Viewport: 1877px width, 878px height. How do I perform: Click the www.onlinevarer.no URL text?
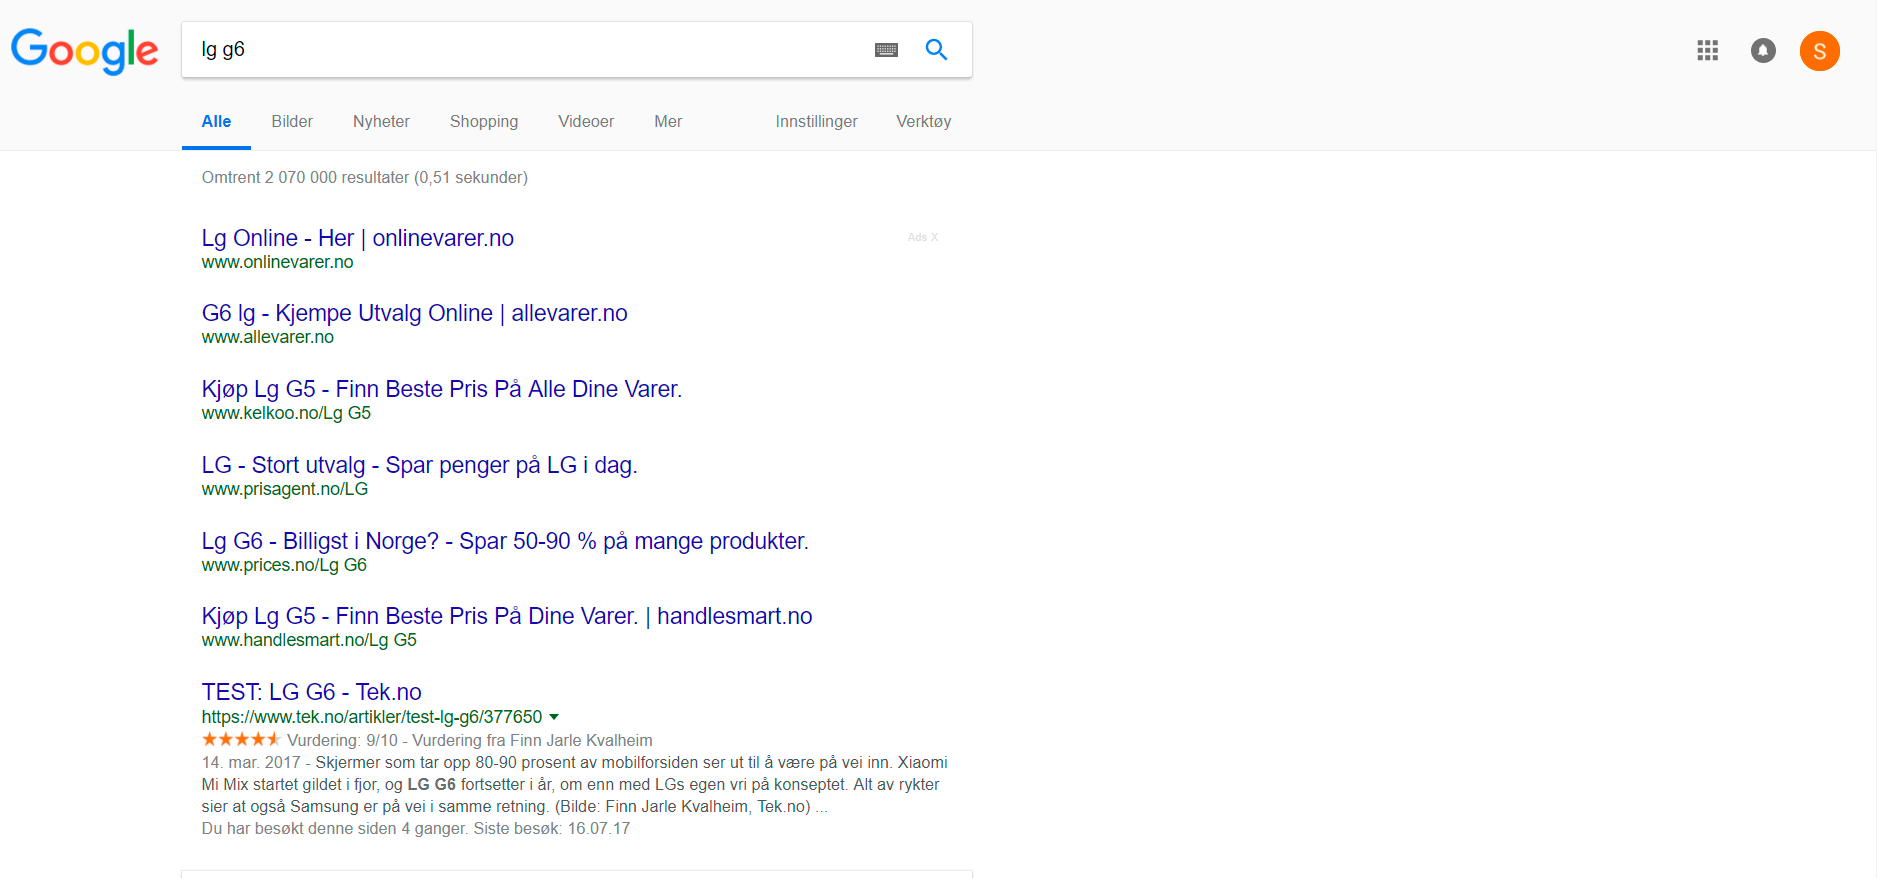[x=278, y=262]
